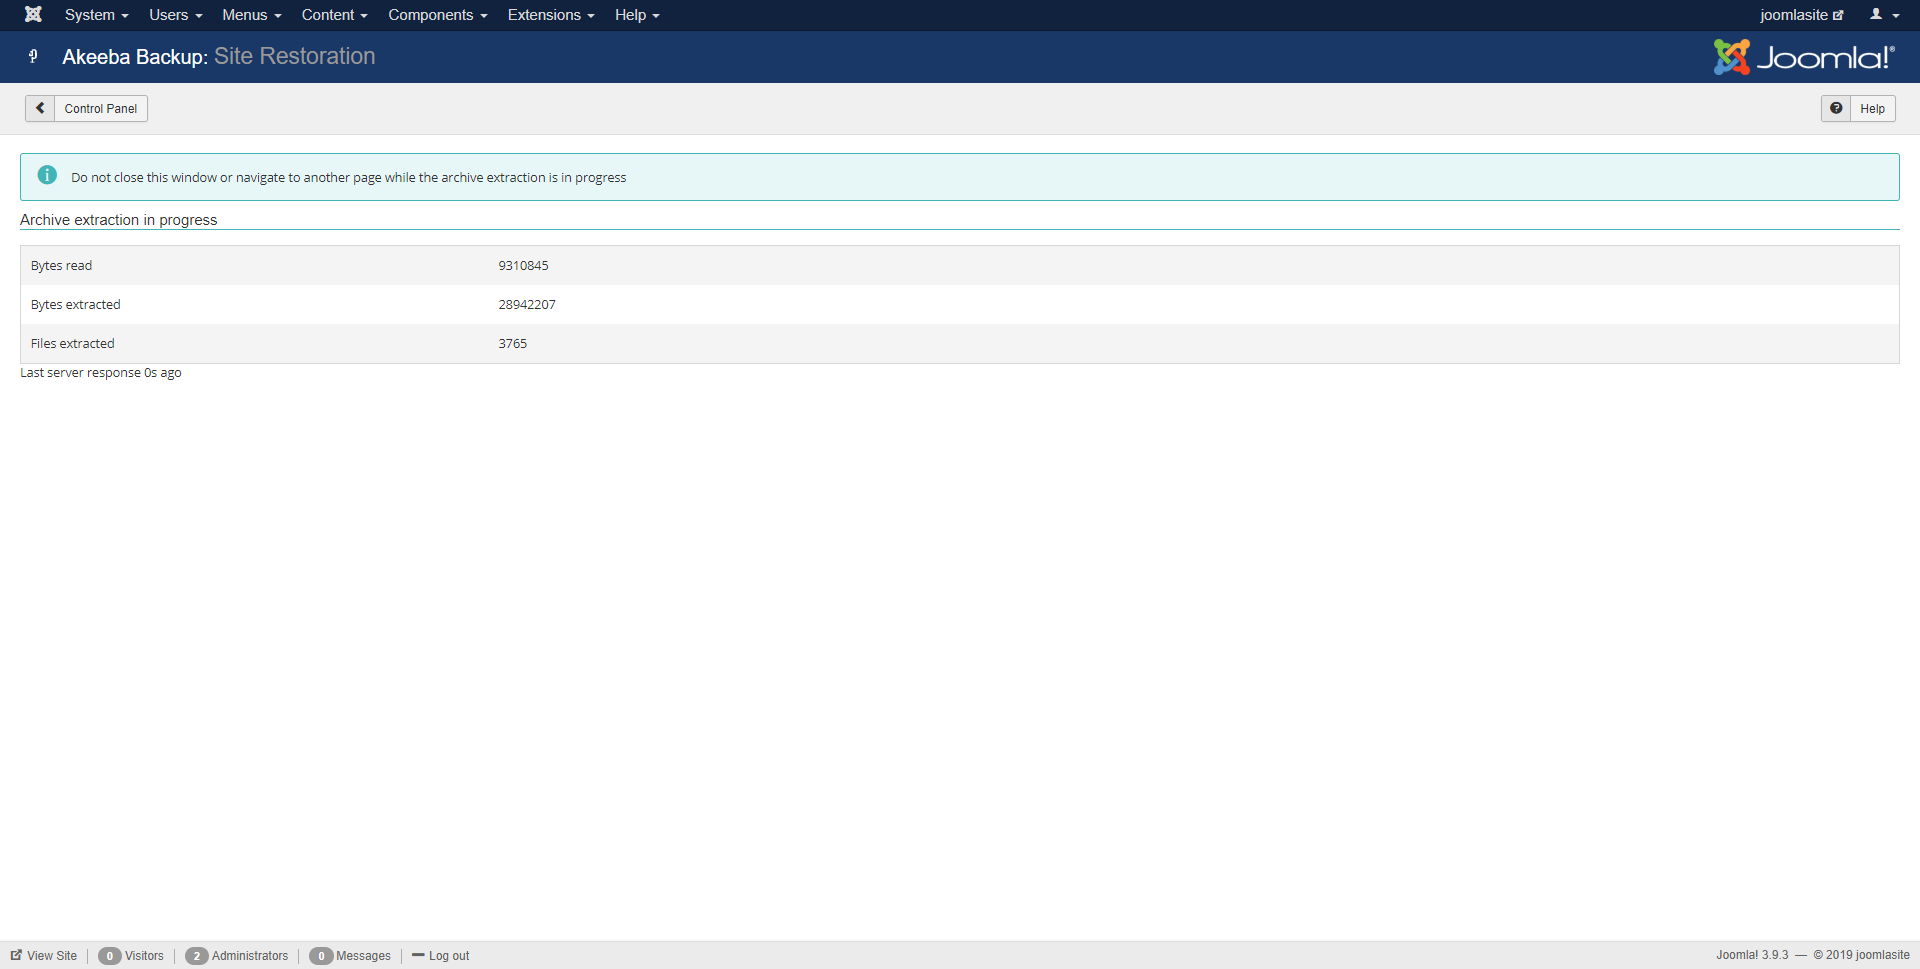Expand the Users dropdown menu
This screenshot has height=969, width=1920.
click(175, 15)
